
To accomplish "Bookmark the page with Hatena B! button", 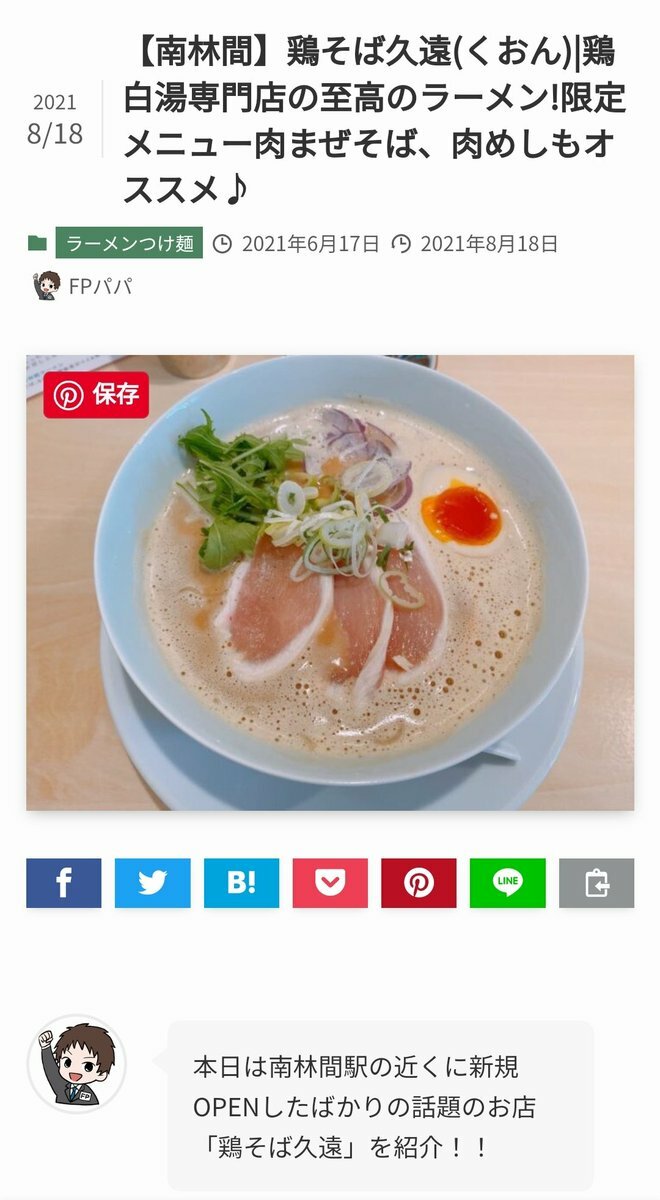I will point(241,883).
